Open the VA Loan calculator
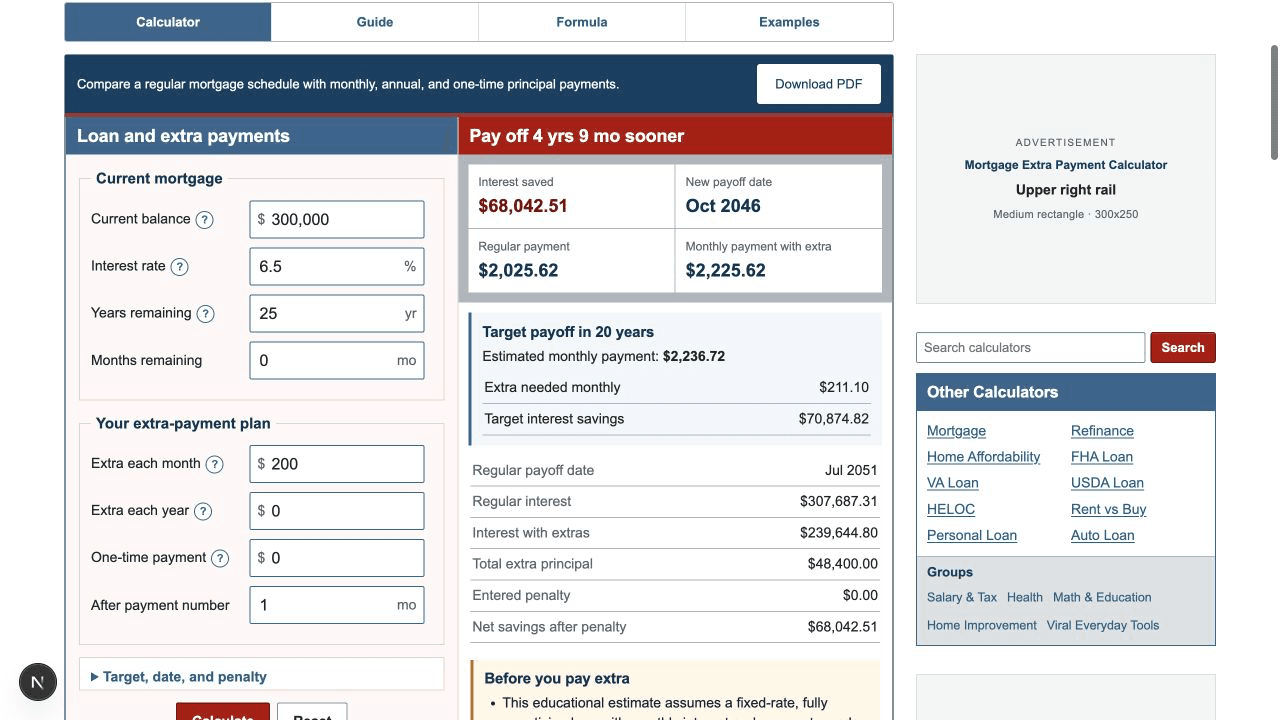The image size is (1280, 720). [953, 483]
